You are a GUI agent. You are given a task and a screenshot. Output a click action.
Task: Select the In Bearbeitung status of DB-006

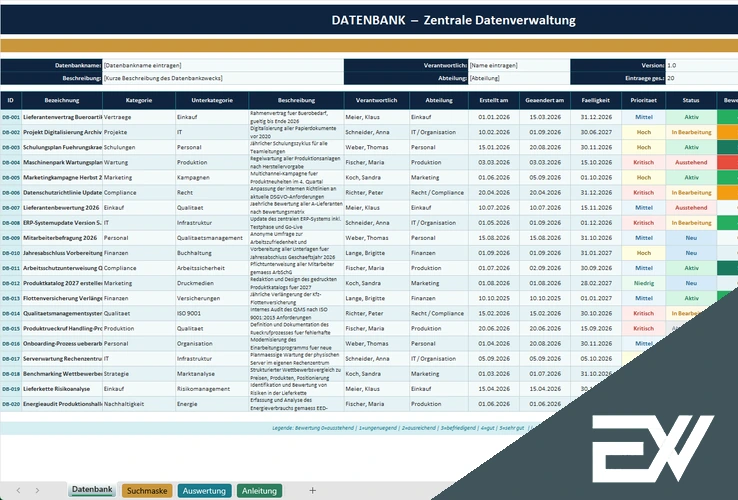pos(691,193)
